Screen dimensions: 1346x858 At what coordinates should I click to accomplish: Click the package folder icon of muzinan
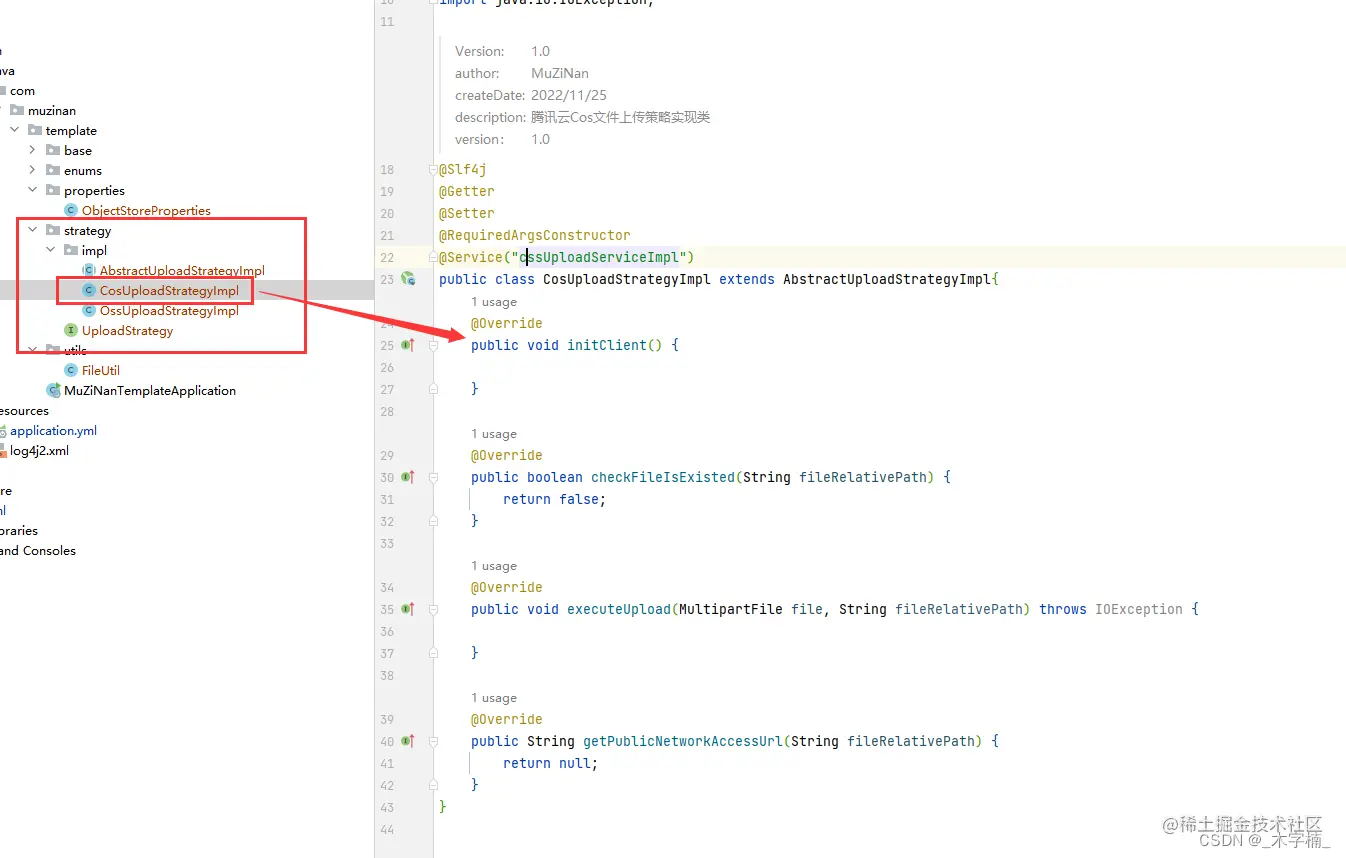point(17,110)
